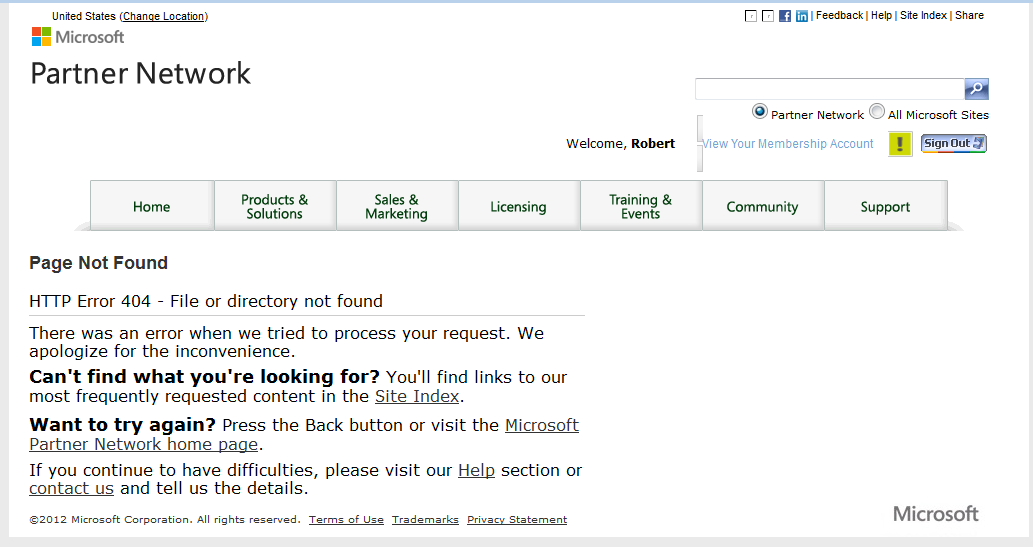Click the ©2012 Microsoft Corporation copyright text
Viewport: 1033px width, 547px height.
tap(165, 519)
